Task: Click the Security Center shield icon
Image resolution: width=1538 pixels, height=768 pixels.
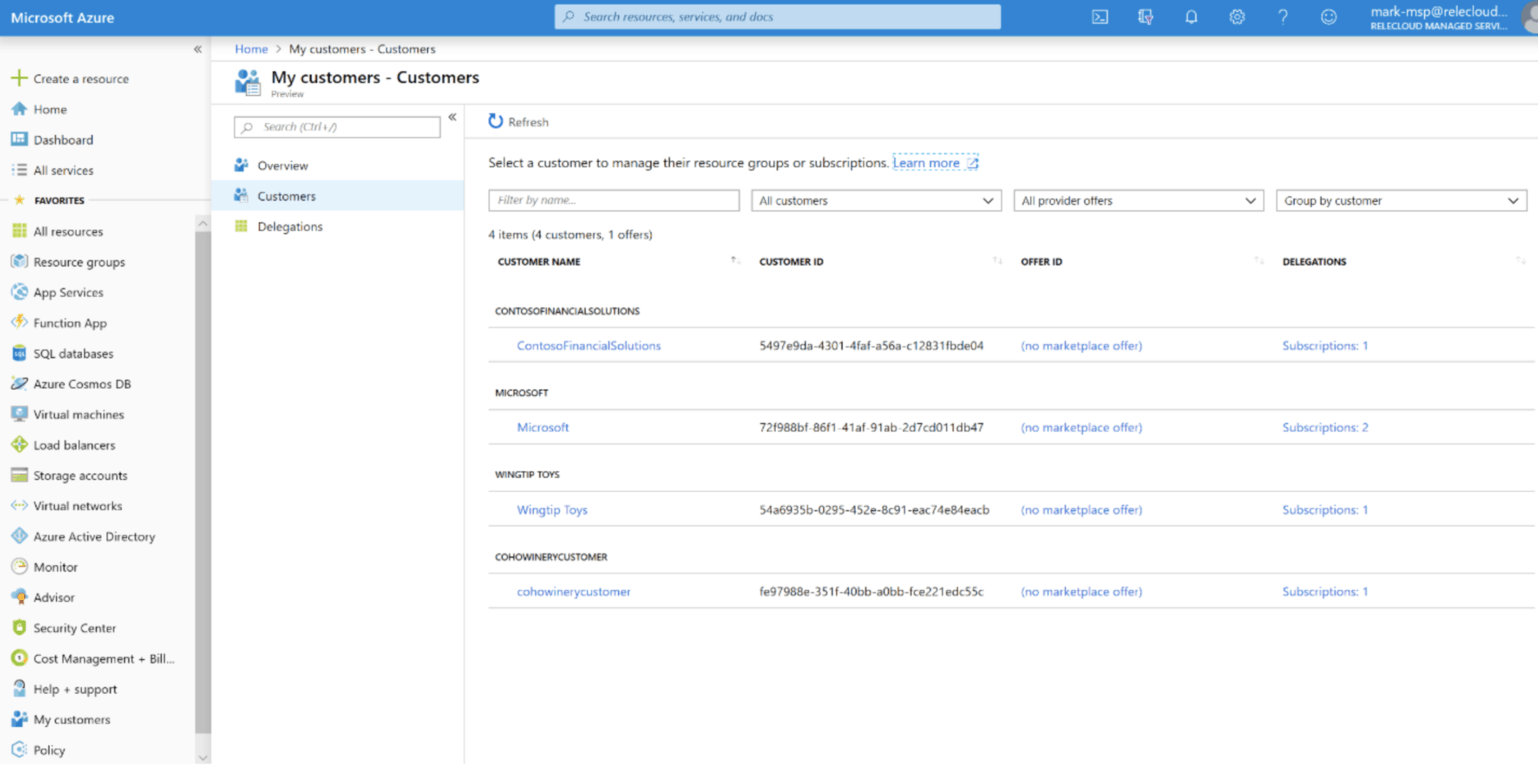Action: click(19, 628)
